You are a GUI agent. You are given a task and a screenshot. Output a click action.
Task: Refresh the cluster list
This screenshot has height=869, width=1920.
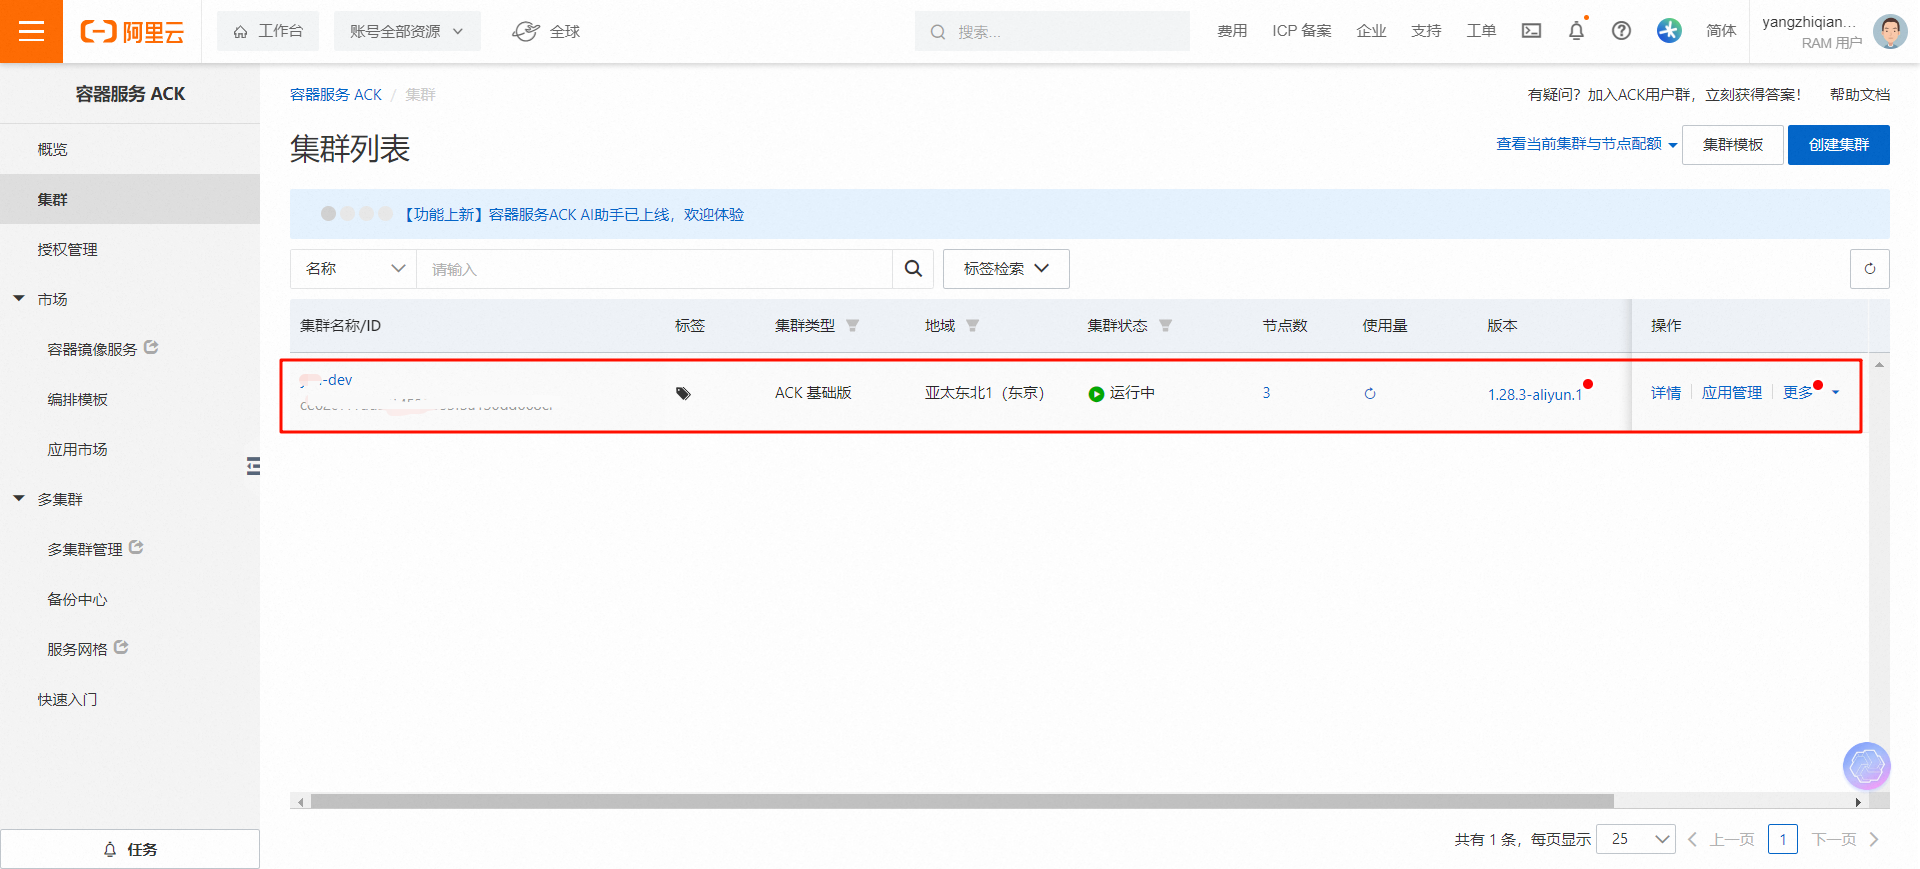coord(1869,269)
